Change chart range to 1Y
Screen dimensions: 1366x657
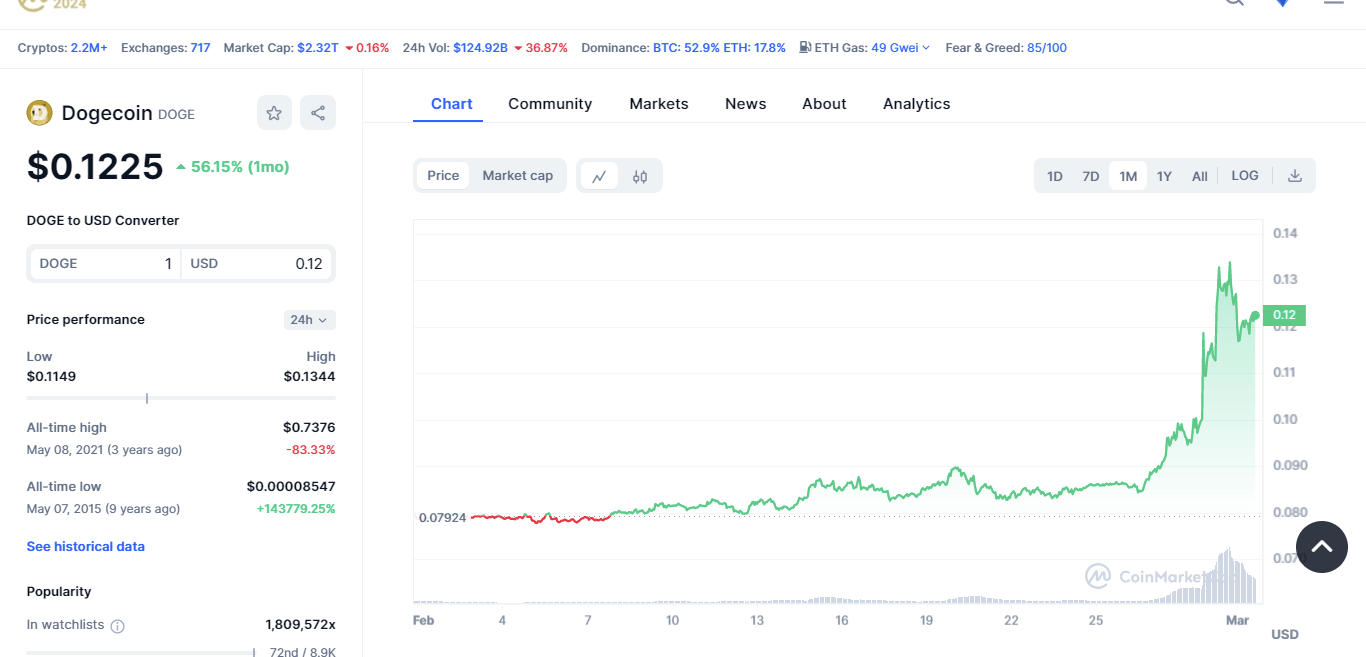(x=1164, y=176)
